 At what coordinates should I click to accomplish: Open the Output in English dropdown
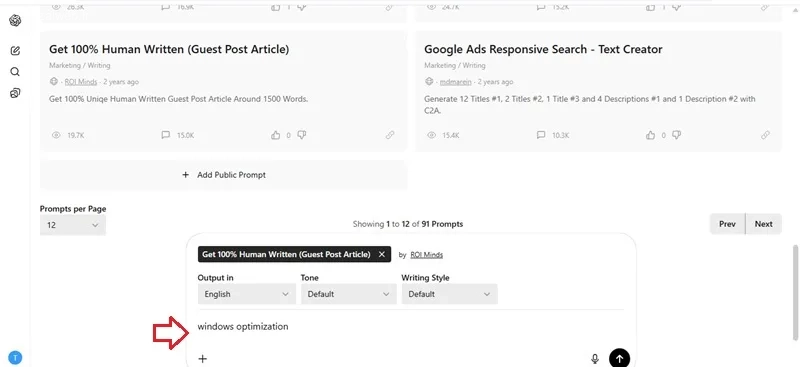point(246,294)
